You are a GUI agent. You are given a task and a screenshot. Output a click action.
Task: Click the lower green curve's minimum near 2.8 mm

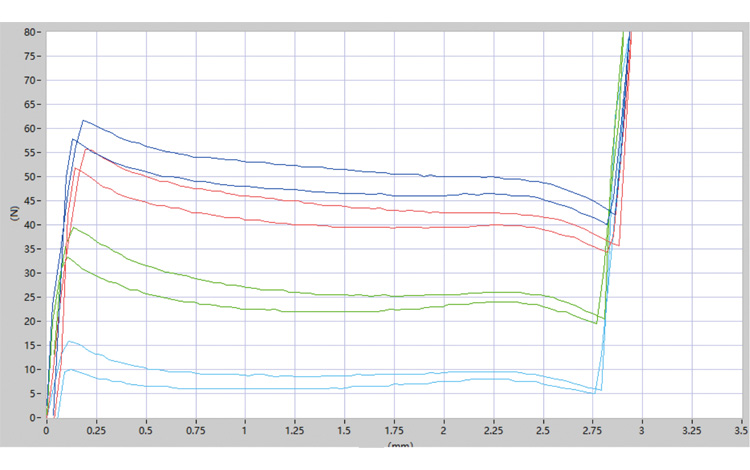point(596,323)
